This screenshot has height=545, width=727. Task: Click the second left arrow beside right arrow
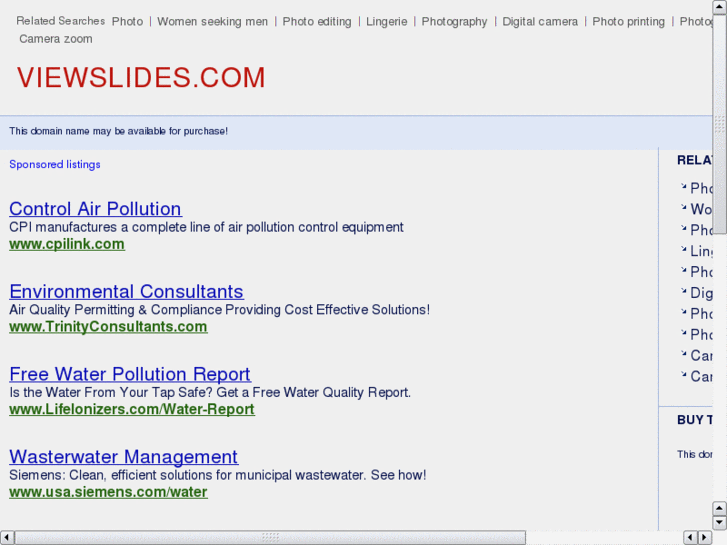click(x=690, y=538)
